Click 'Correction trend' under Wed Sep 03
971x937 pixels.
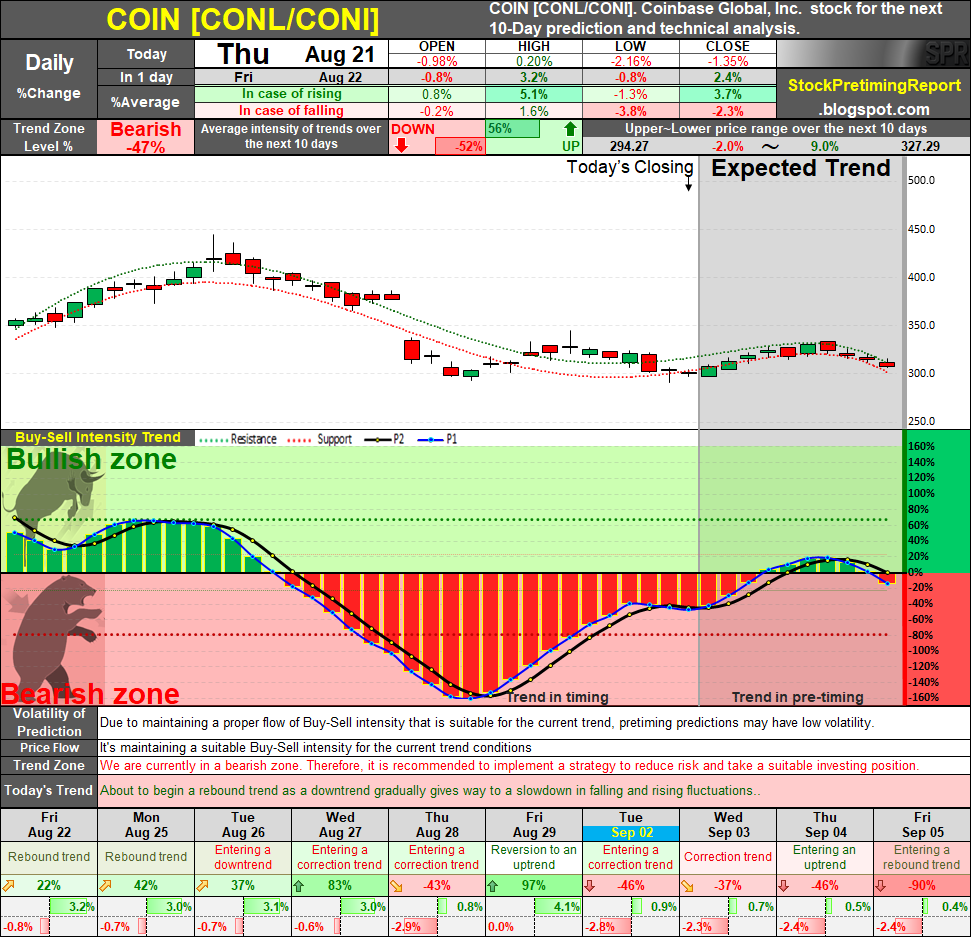728,857
